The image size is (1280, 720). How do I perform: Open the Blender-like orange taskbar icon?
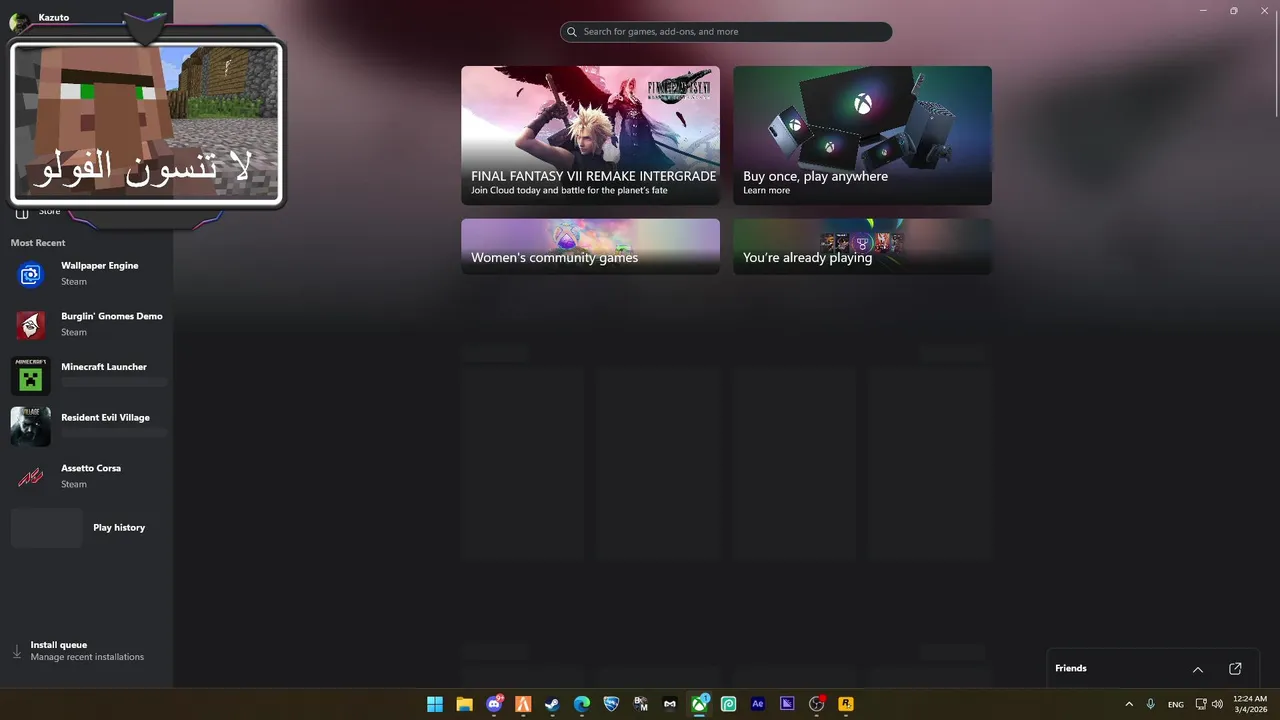tap(523, 704)
